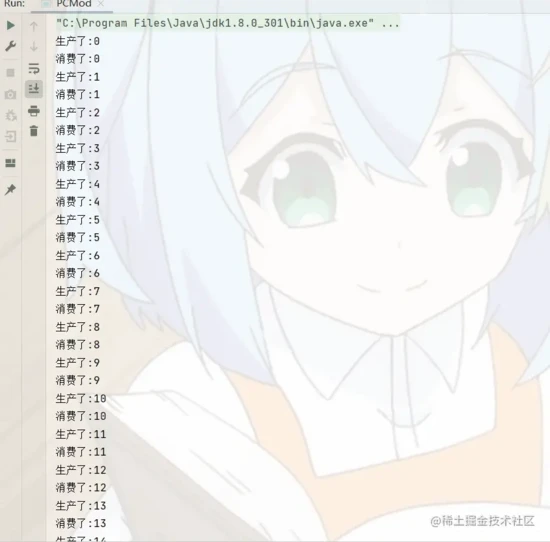This screenshot has height=542, width=550.
Task: Click output line 消费了:1
Action: click(78, 94)
